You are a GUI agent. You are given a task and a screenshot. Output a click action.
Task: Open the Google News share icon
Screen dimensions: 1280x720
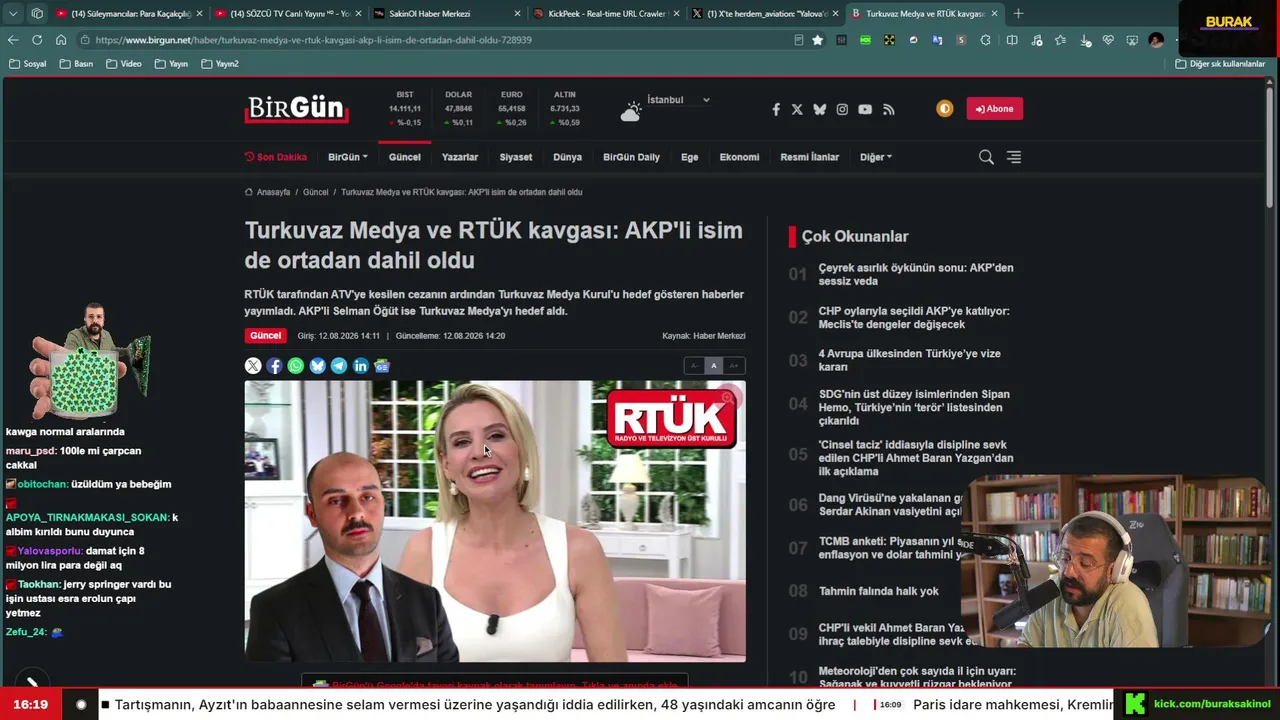[382, 366]
